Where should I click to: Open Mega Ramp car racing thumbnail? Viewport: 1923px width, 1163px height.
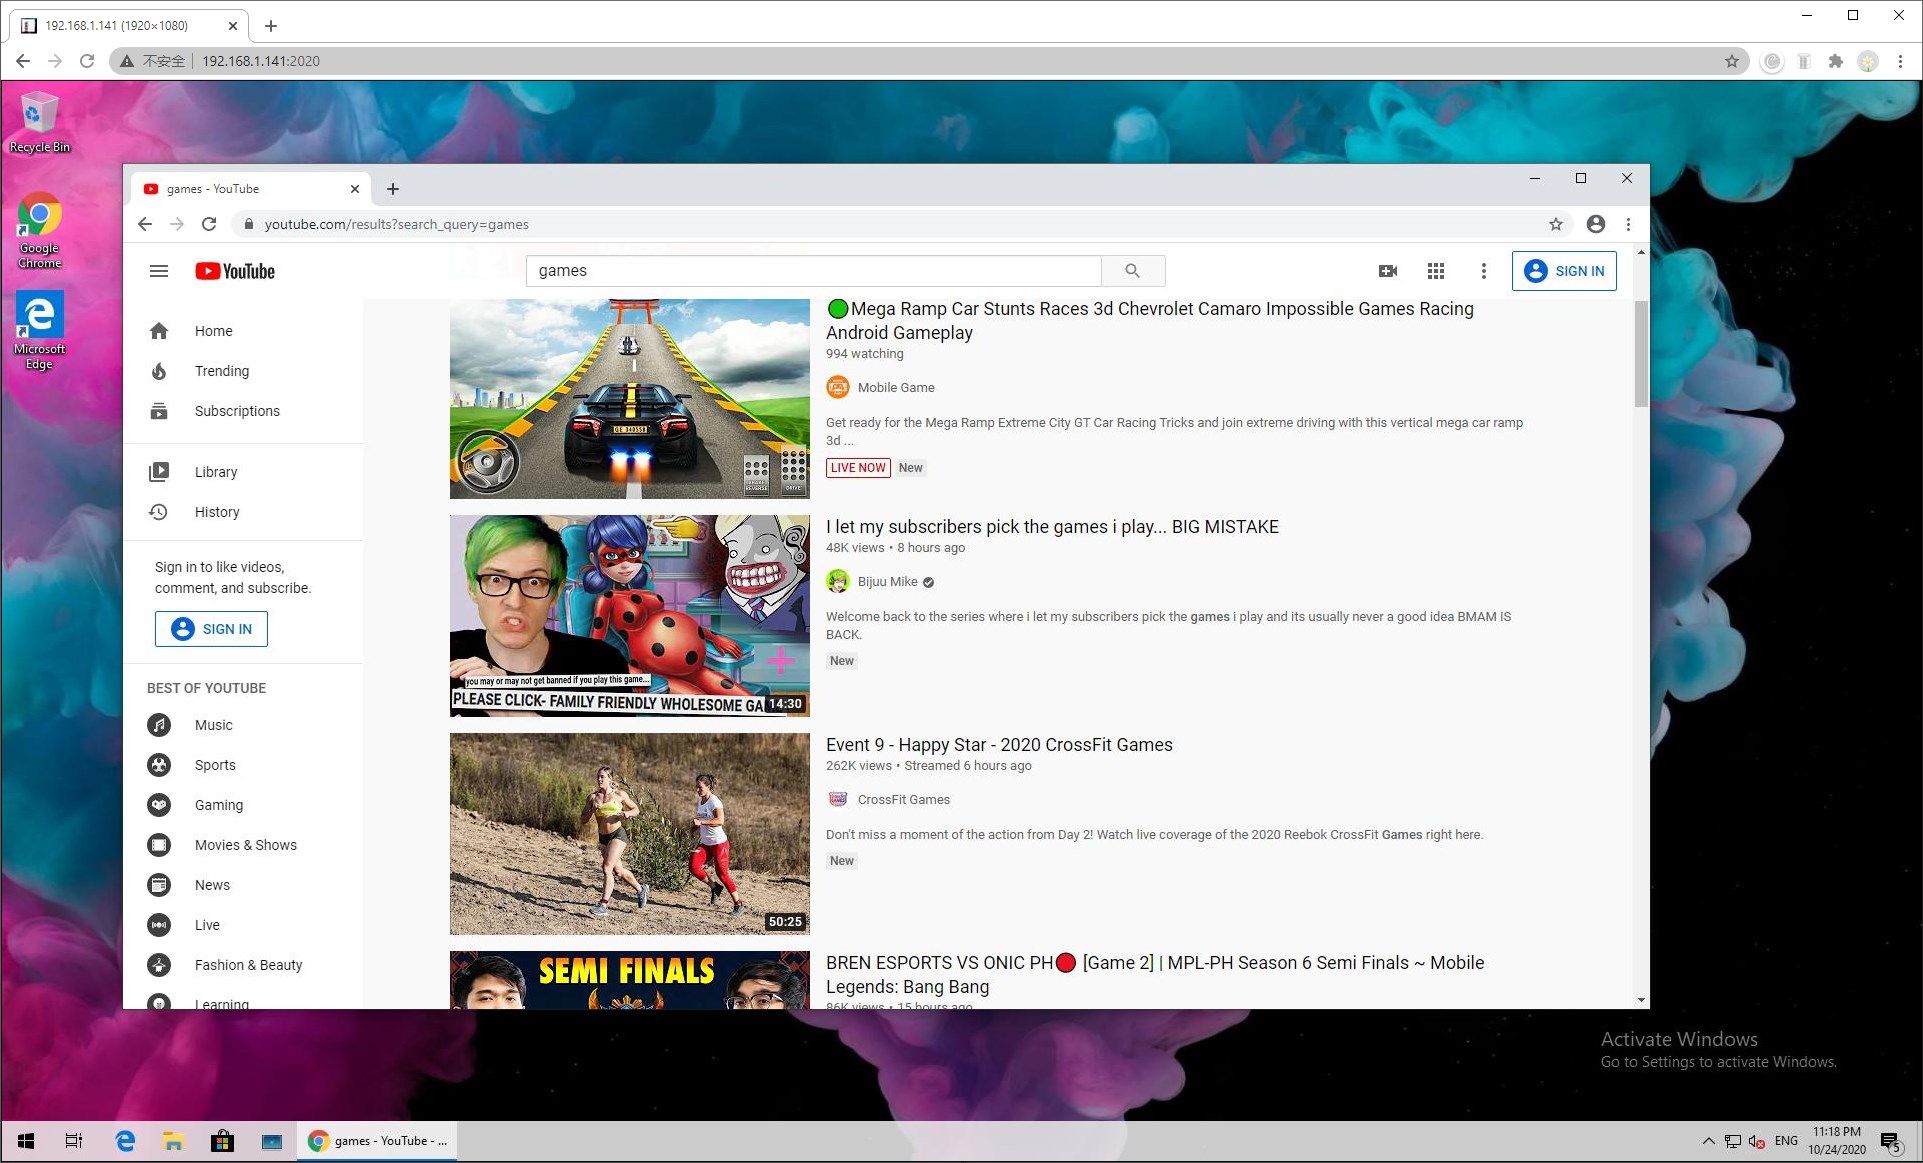tap(630, 399)
